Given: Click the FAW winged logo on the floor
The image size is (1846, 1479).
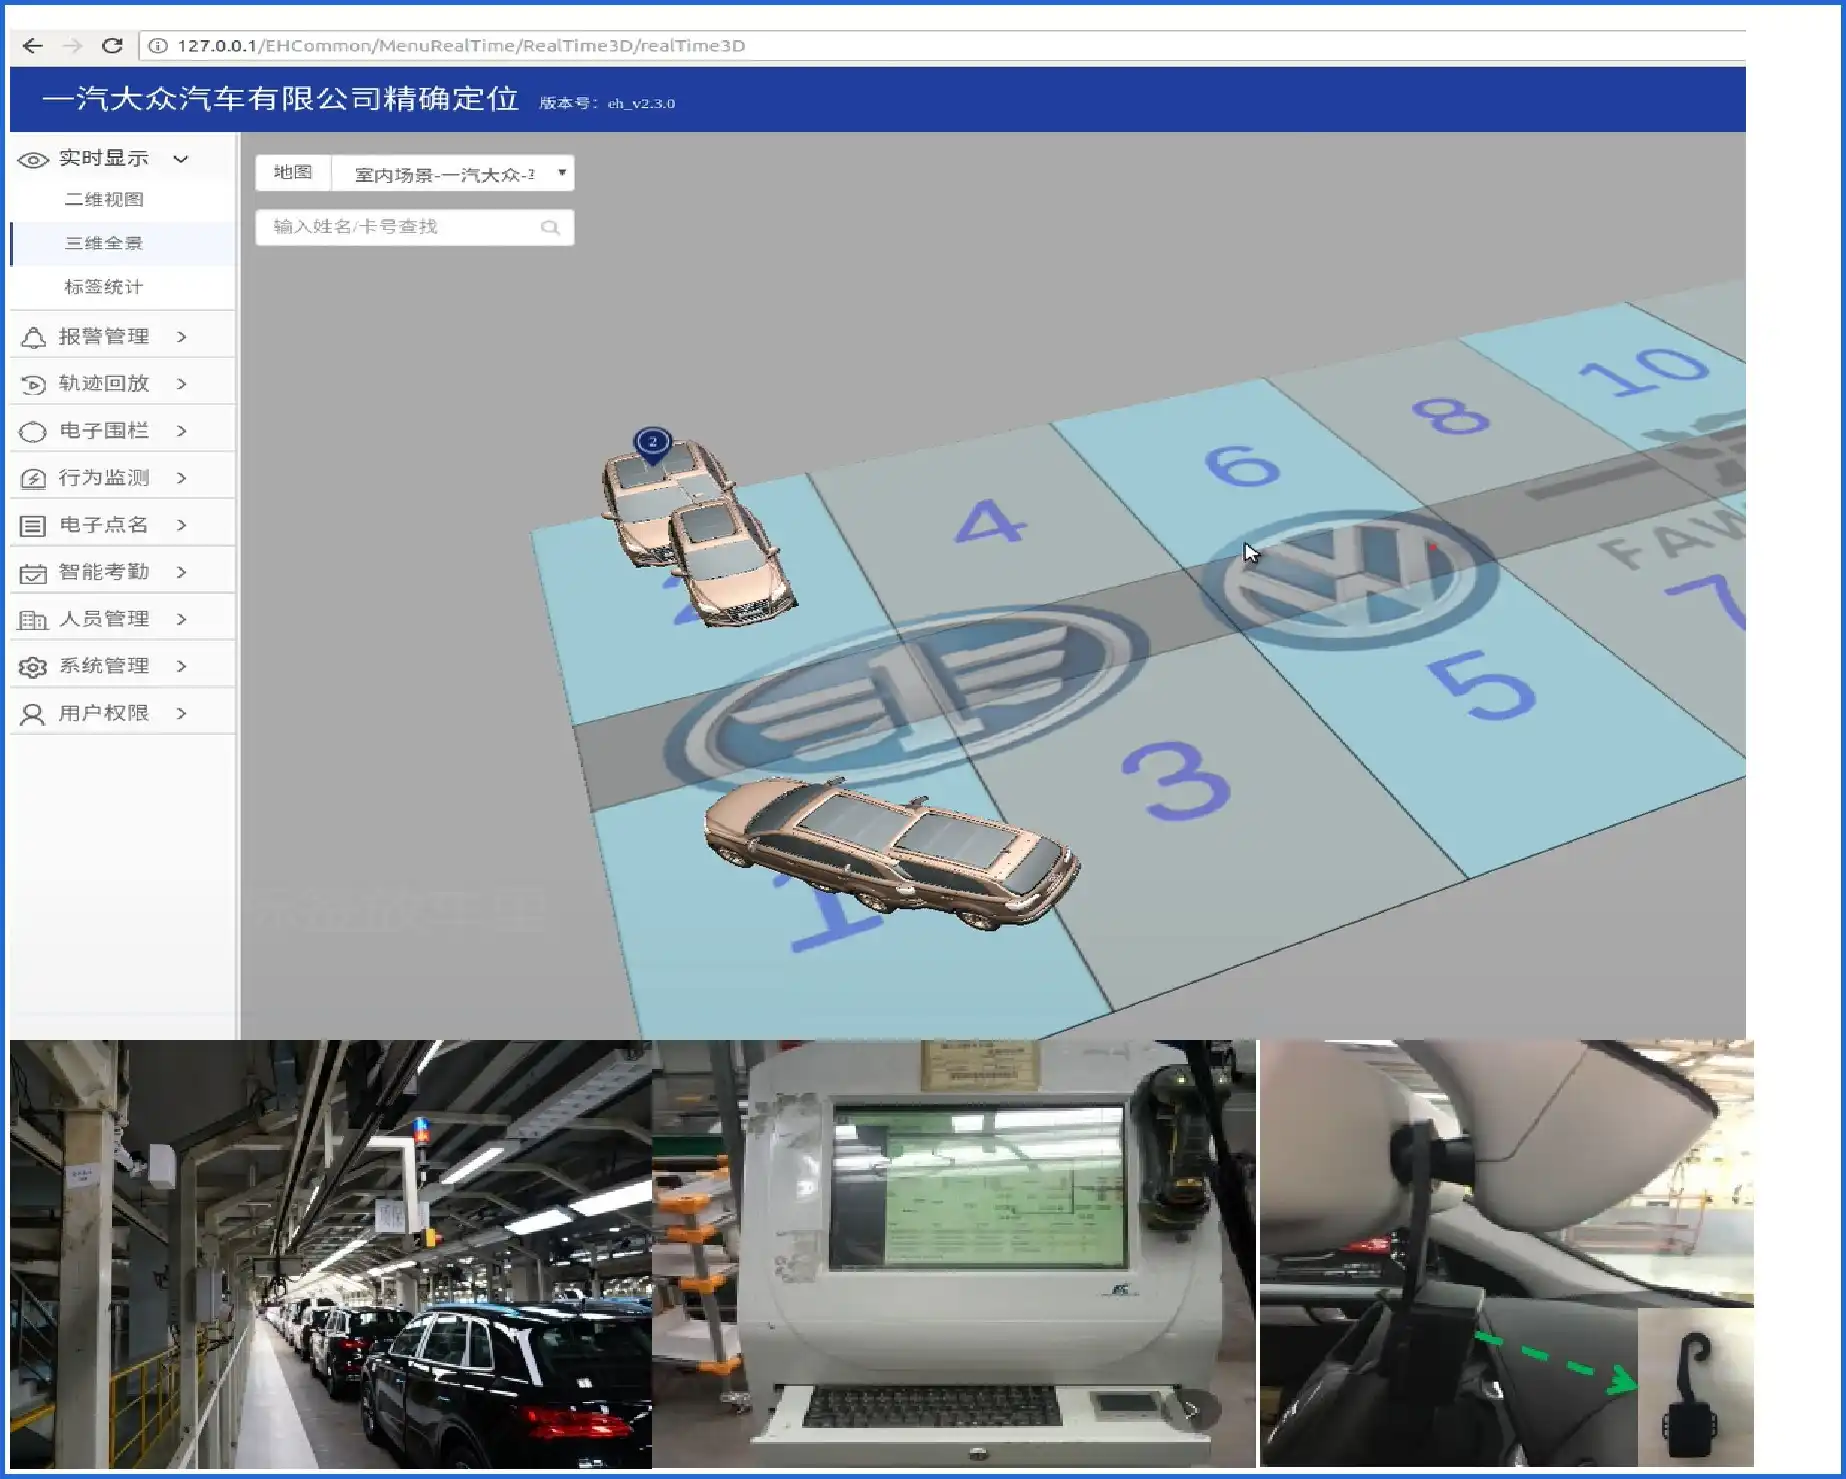Looking at the screenshot, I should 905,695.
